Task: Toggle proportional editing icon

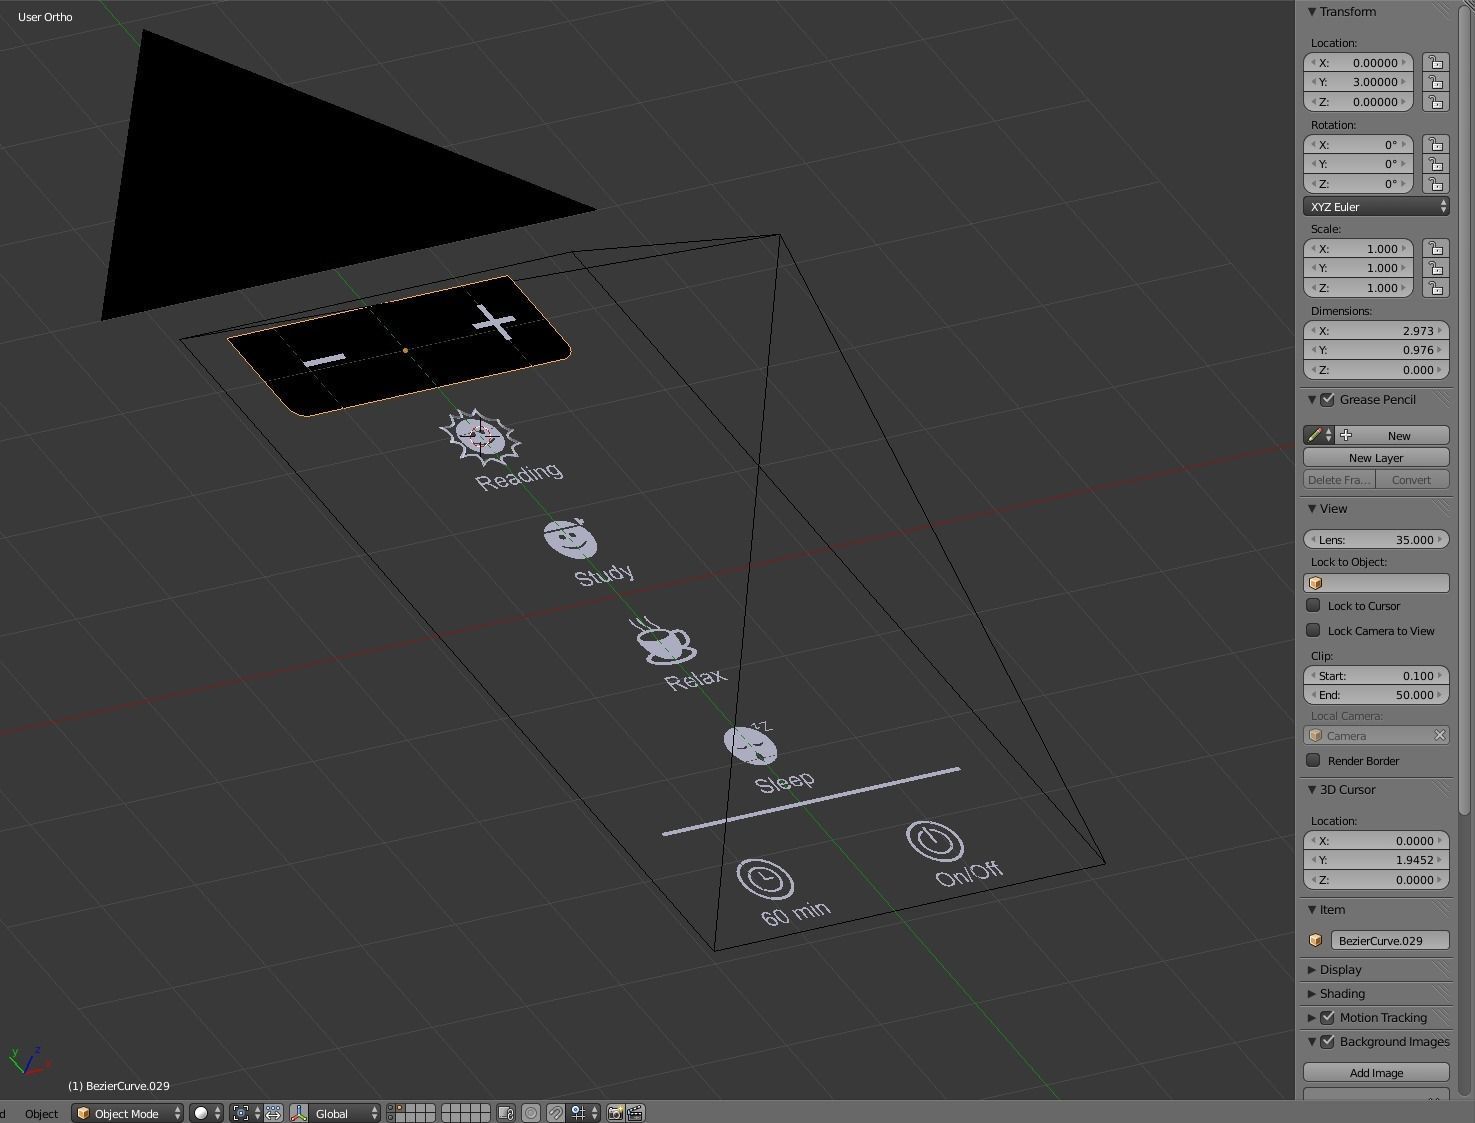Action: (531, 1113)
